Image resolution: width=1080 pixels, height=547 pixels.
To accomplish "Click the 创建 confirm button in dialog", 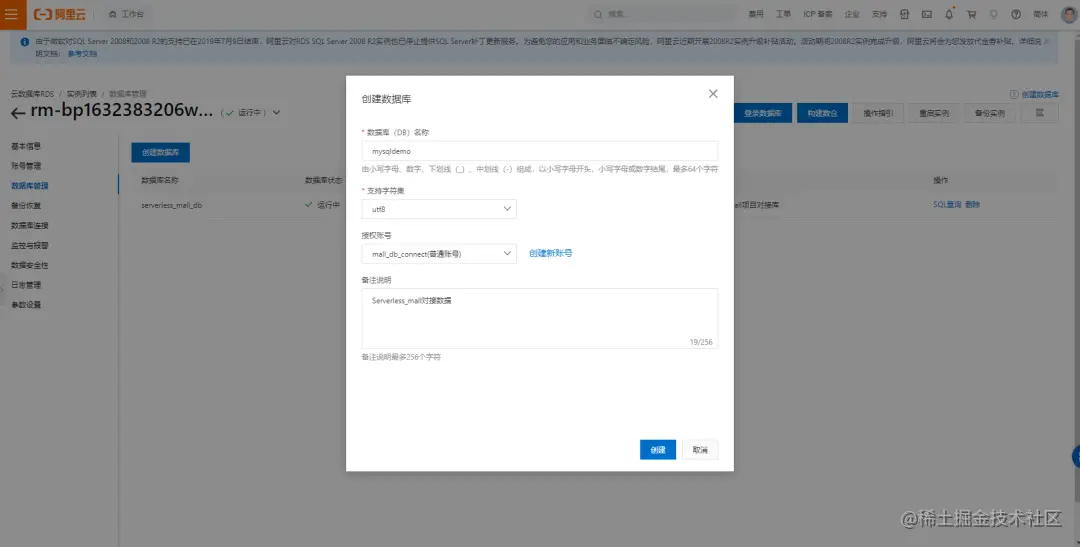I will (x=658, y=450).
